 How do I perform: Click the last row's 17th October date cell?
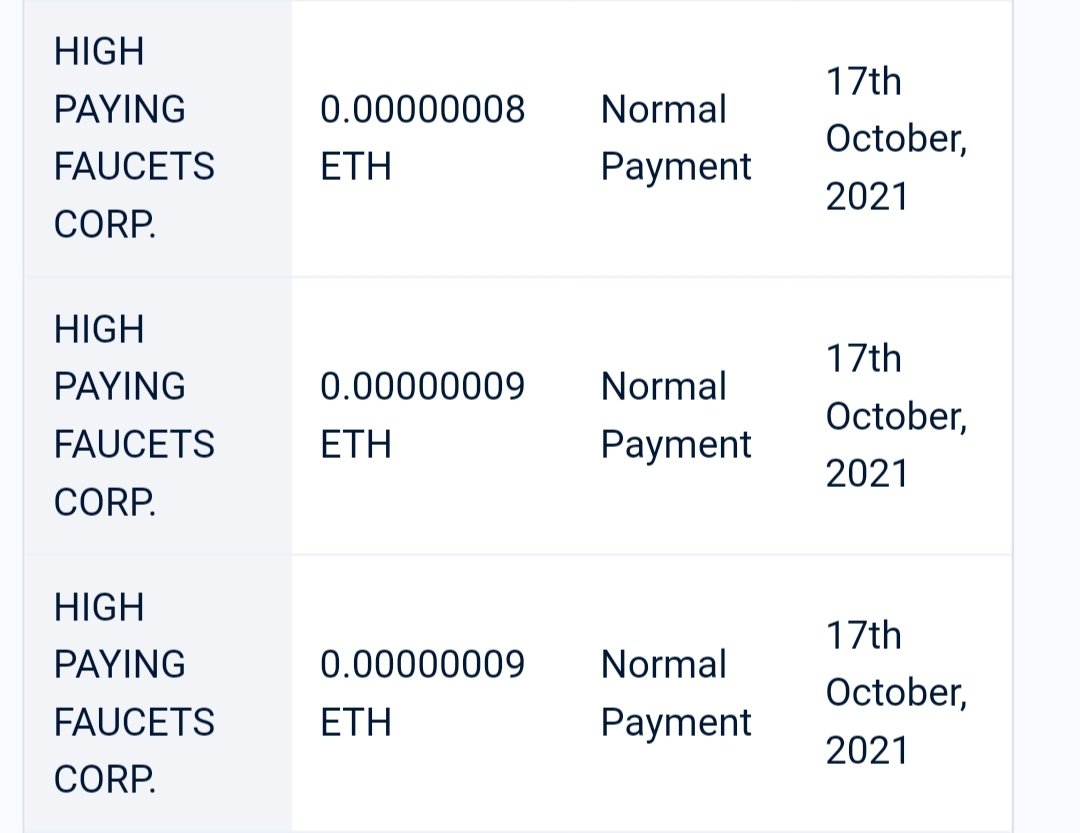[x=896, y=693]
